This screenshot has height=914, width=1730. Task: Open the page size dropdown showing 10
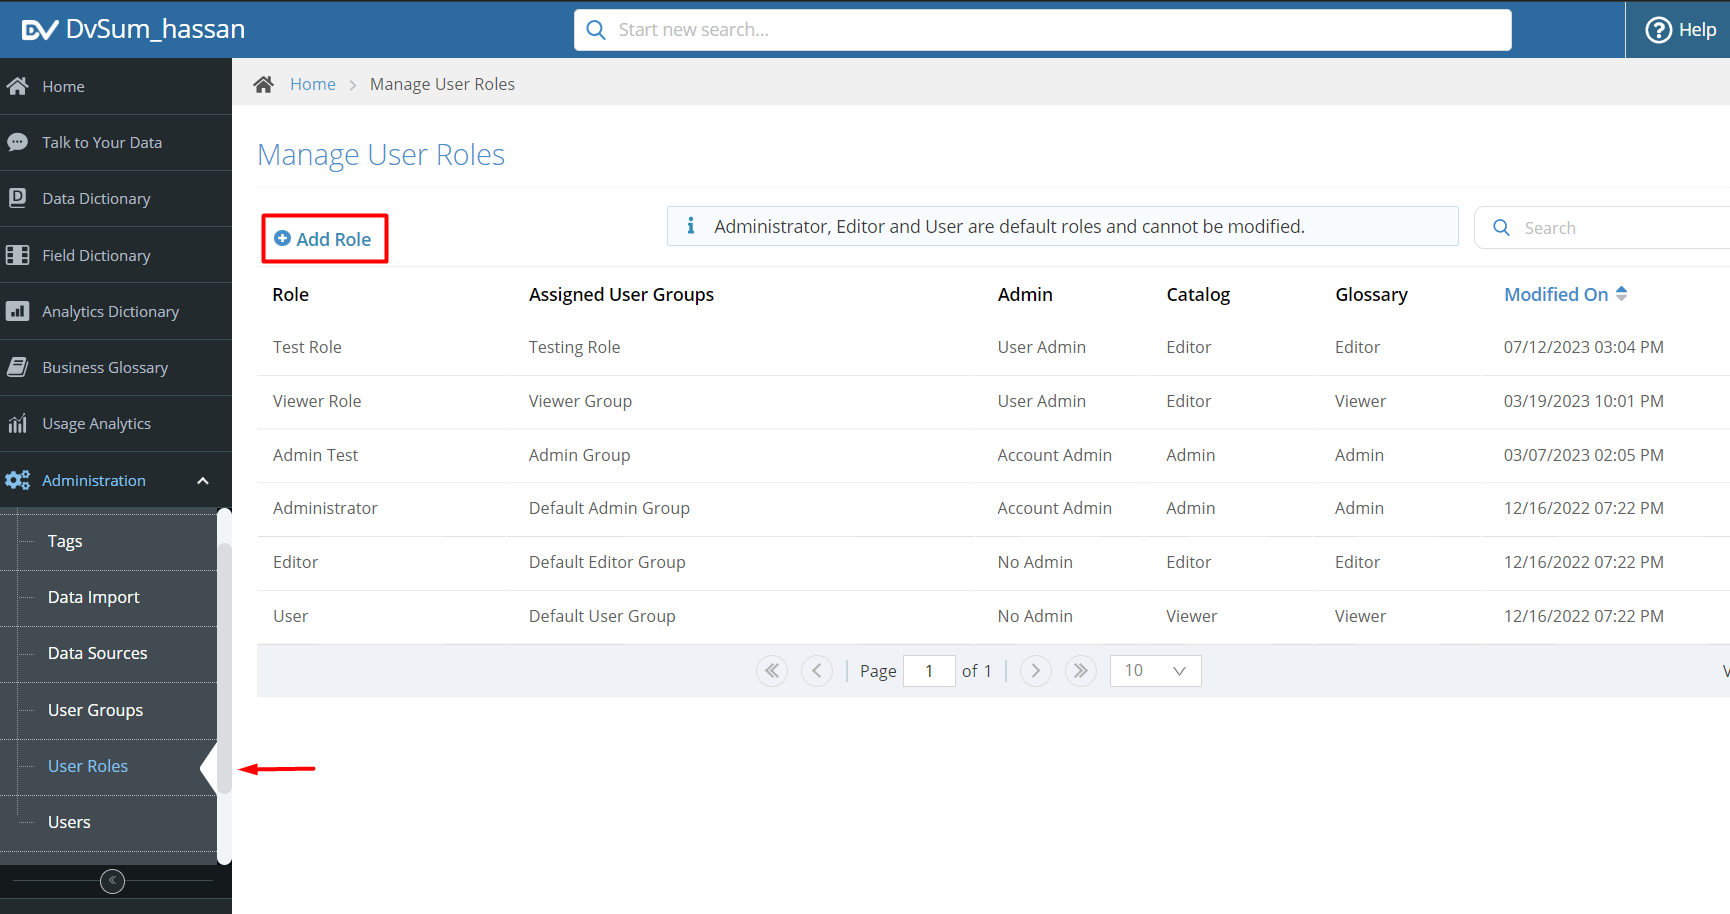pos(1156,671)
